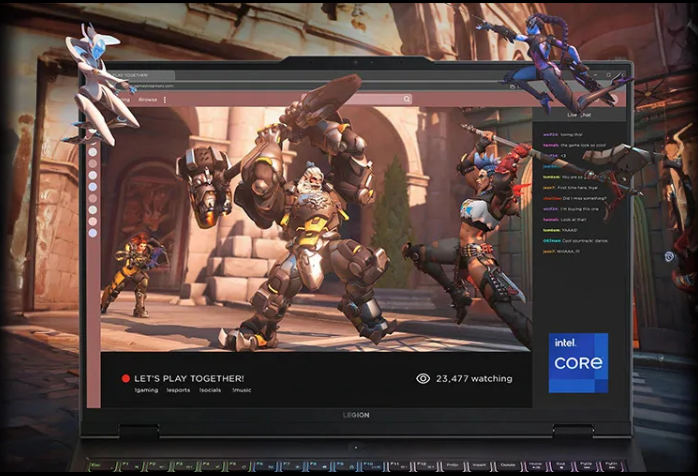Image resolution: width=698 pixels, height=476 pixels.
Task: Open the !gaming tag
Action: [x=146, y=390]
